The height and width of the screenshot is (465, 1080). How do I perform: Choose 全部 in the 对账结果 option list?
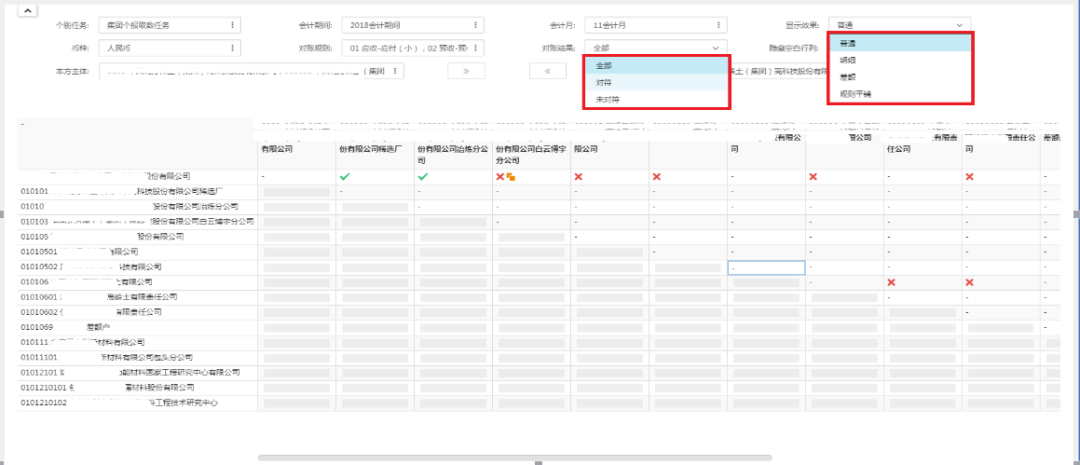[656, 65]
